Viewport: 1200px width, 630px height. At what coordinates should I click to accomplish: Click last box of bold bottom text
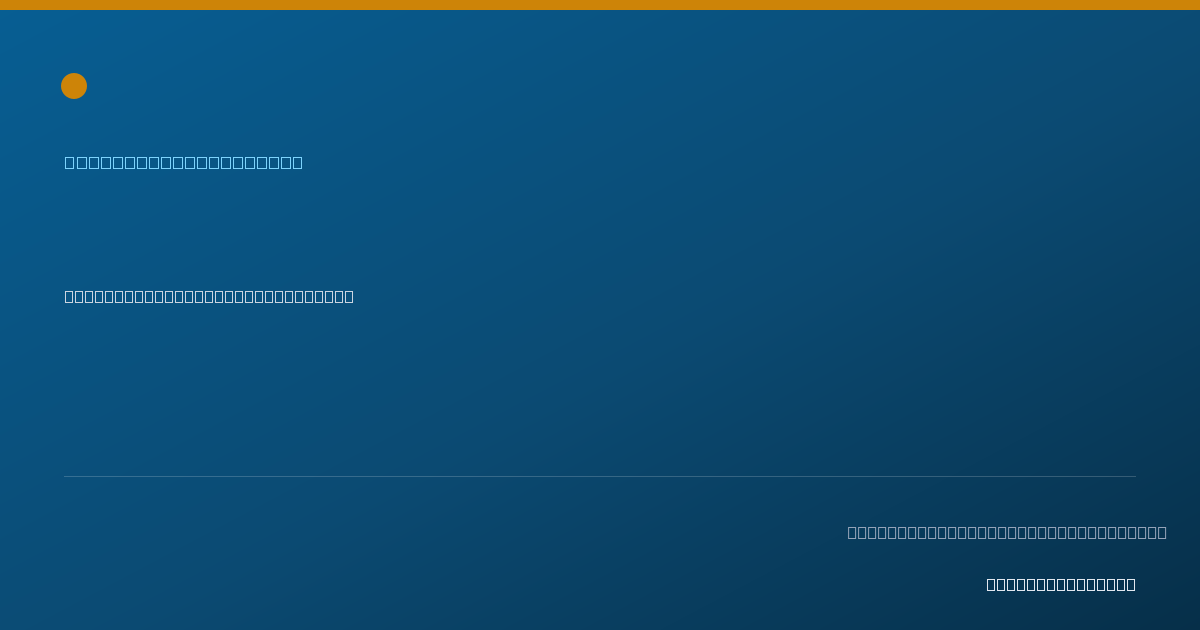point(1131,584)
